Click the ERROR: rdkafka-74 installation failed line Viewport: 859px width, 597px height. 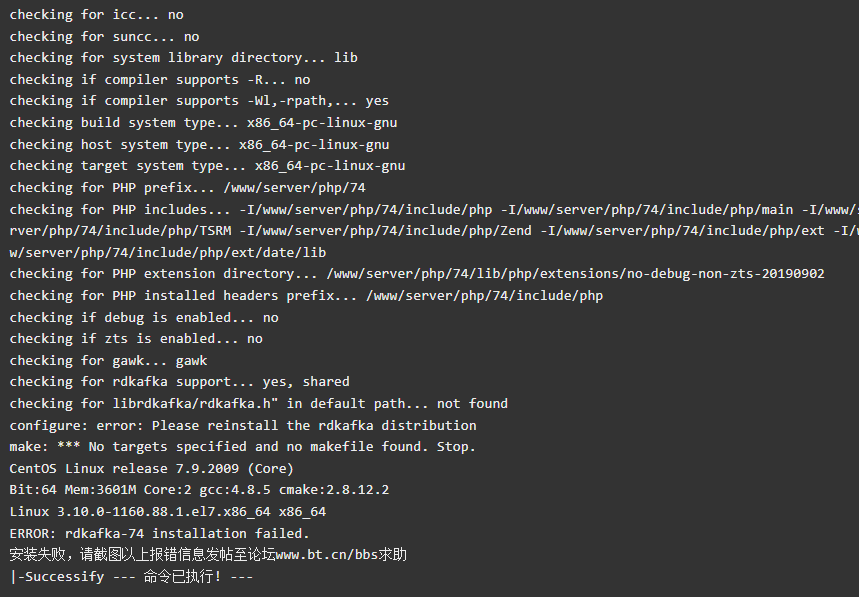click(159, 533)
